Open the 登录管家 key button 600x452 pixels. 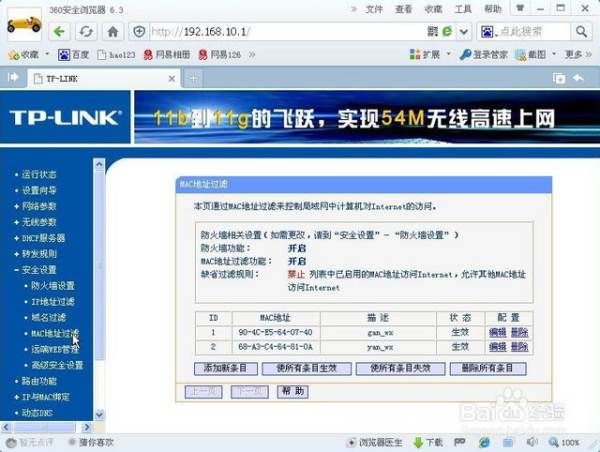point(483,55)
